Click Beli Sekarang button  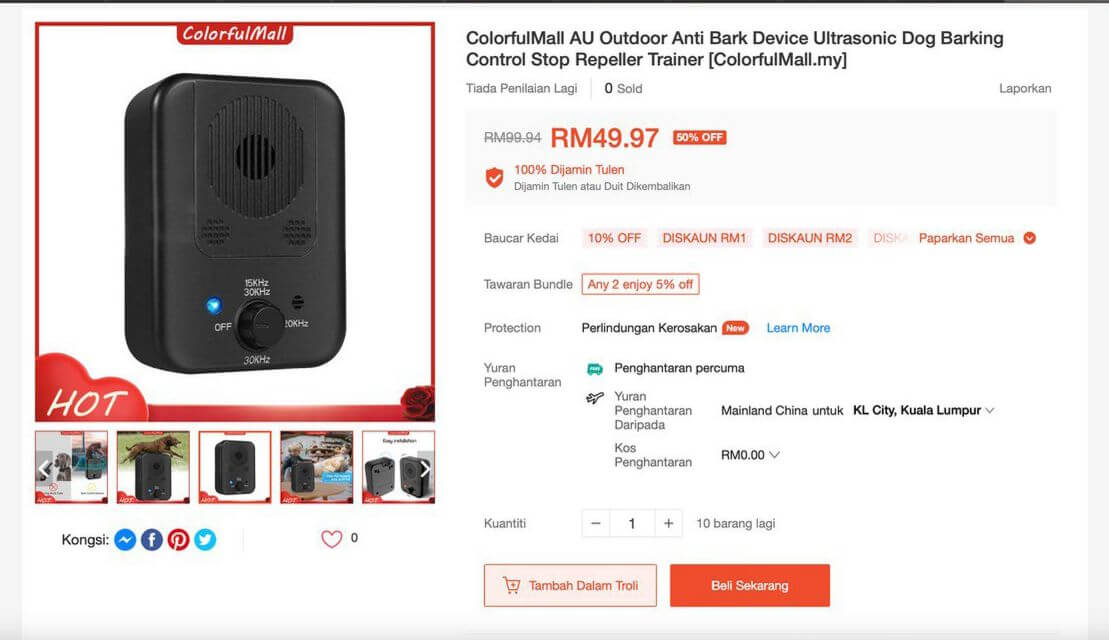point(750,586)
